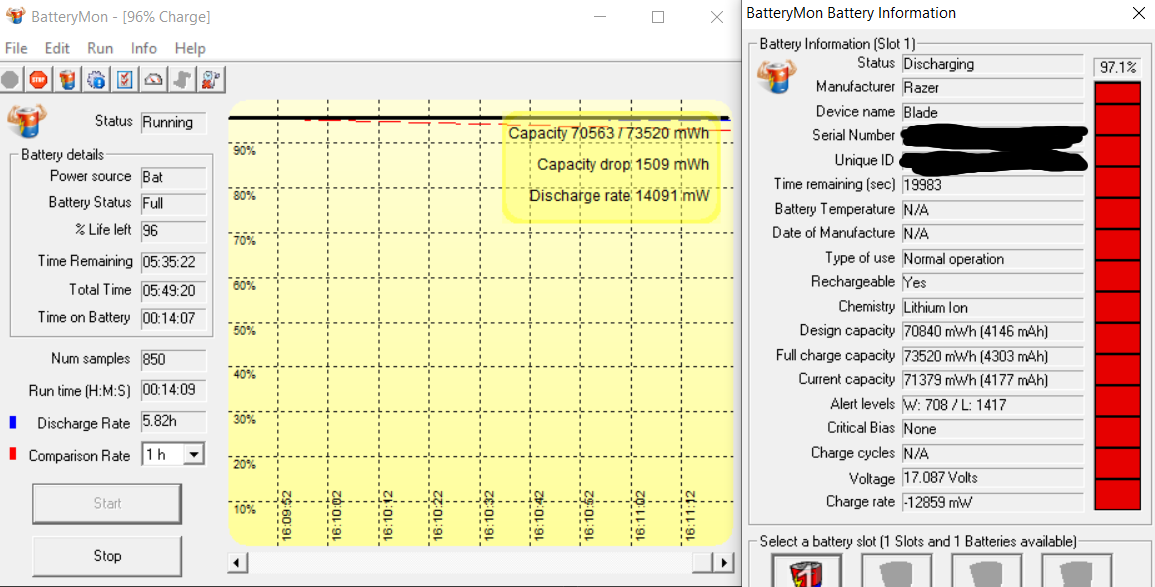Click the disabled Start button

[106, 503]
